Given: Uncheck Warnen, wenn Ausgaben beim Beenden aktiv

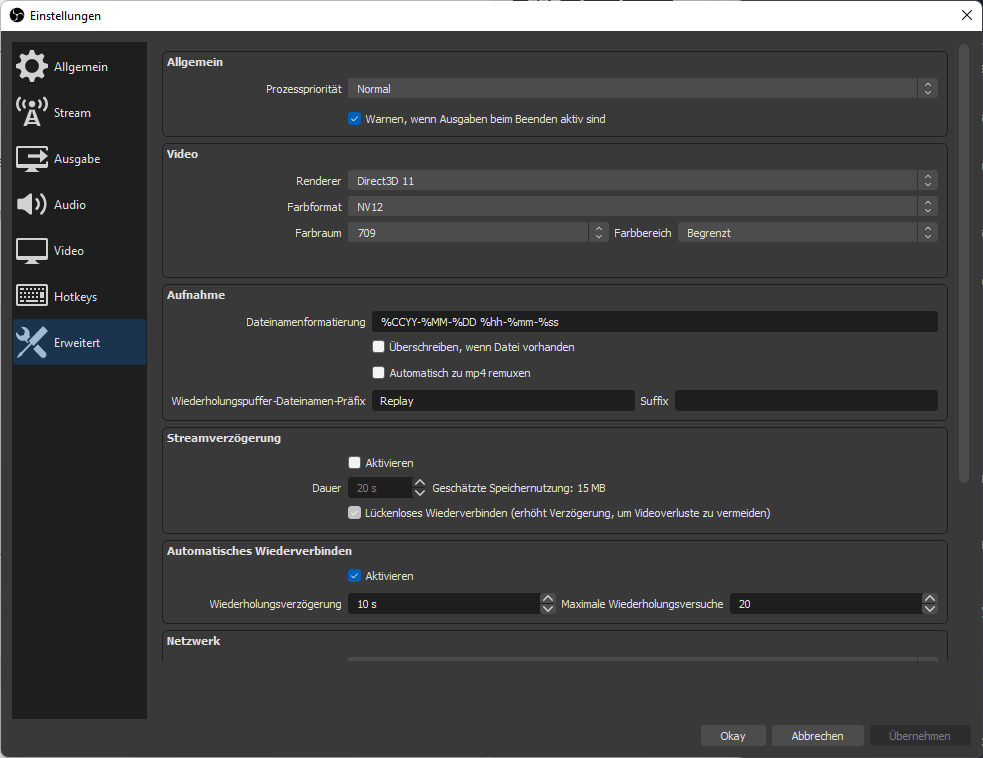Looking at the screenshot, I should coord(354,118).
